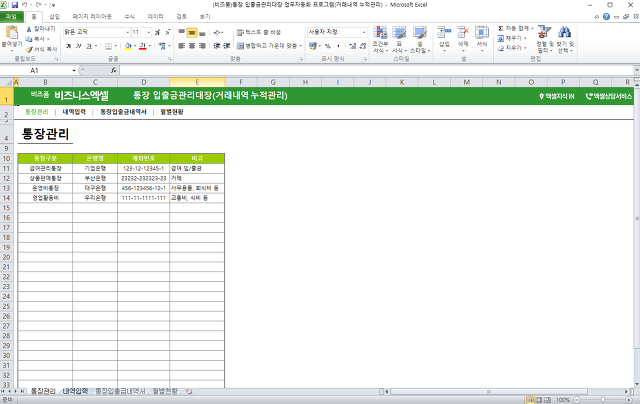Click the Copy (복사) icon

point(29,39)
